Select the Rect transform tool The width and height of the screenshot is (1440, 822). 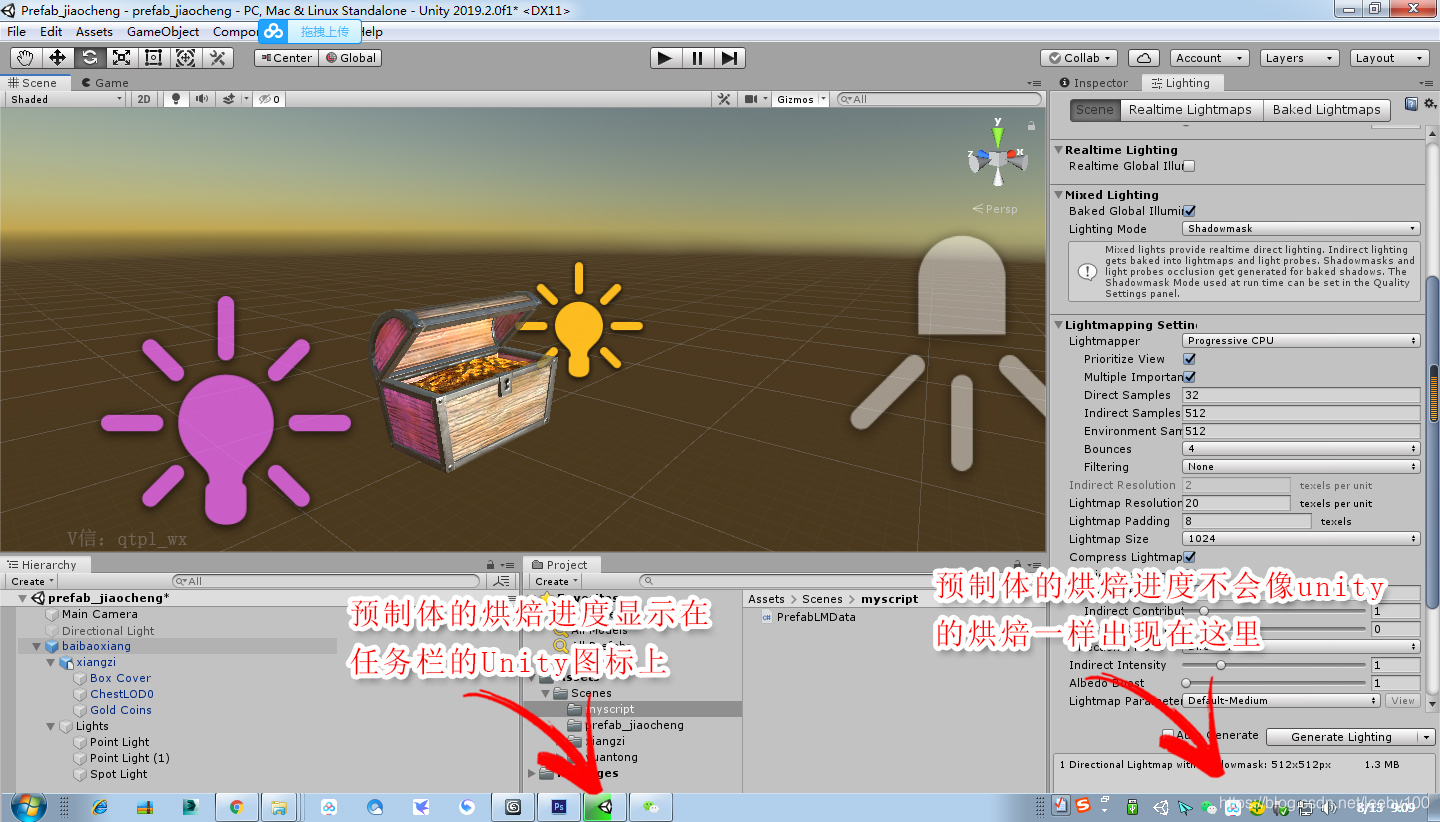click(x=154, y=58)
